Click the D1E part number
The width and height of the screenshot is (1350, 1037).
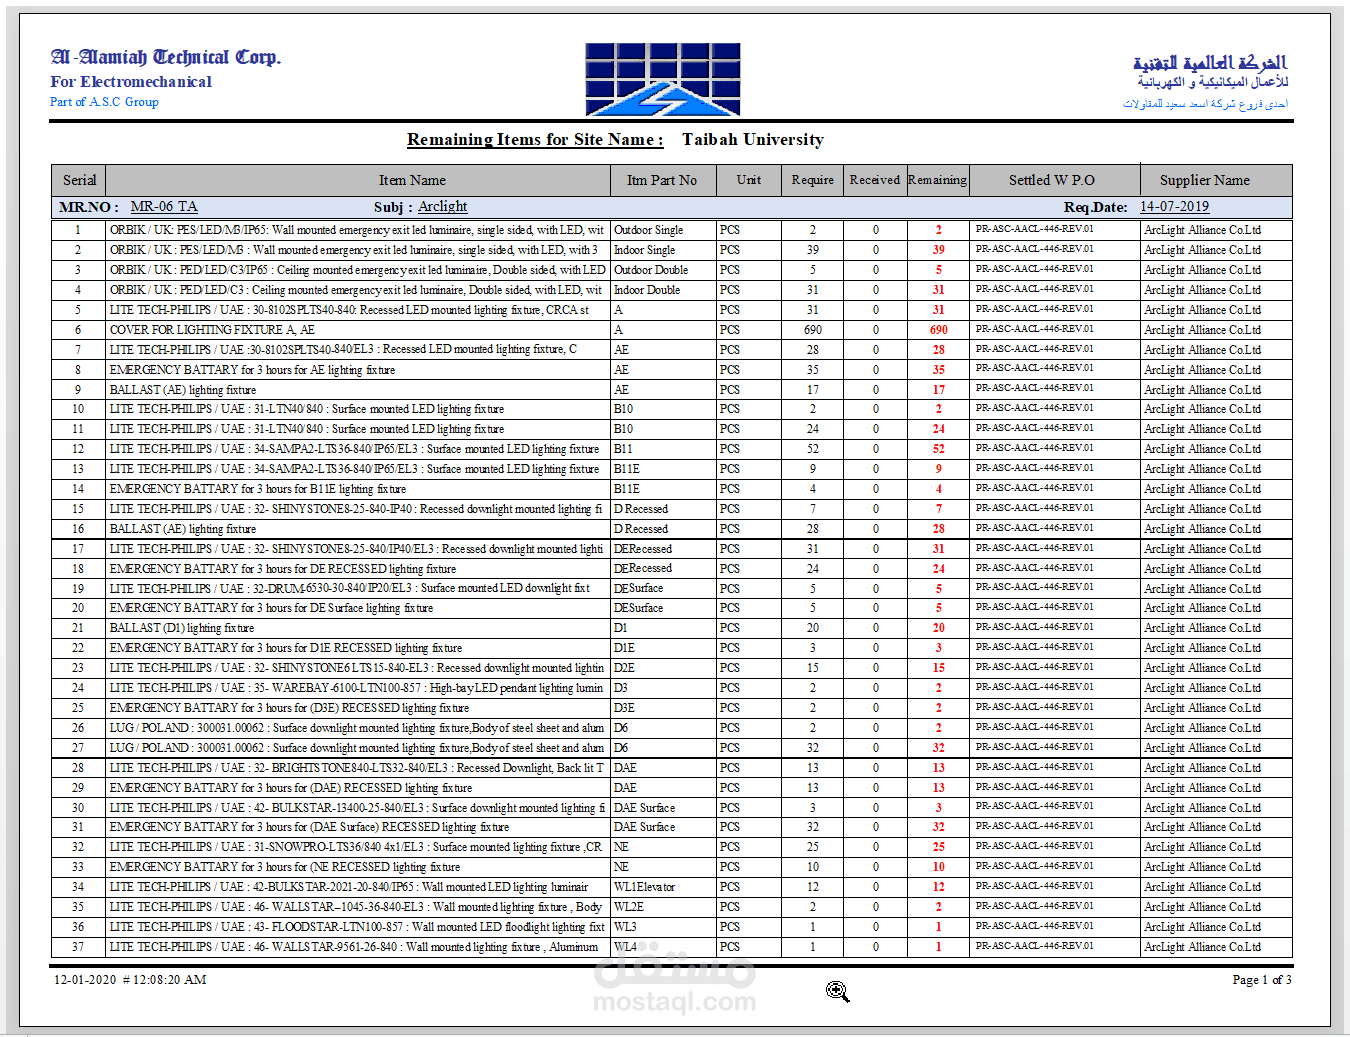pyautogui.click(x=624, y=648)
